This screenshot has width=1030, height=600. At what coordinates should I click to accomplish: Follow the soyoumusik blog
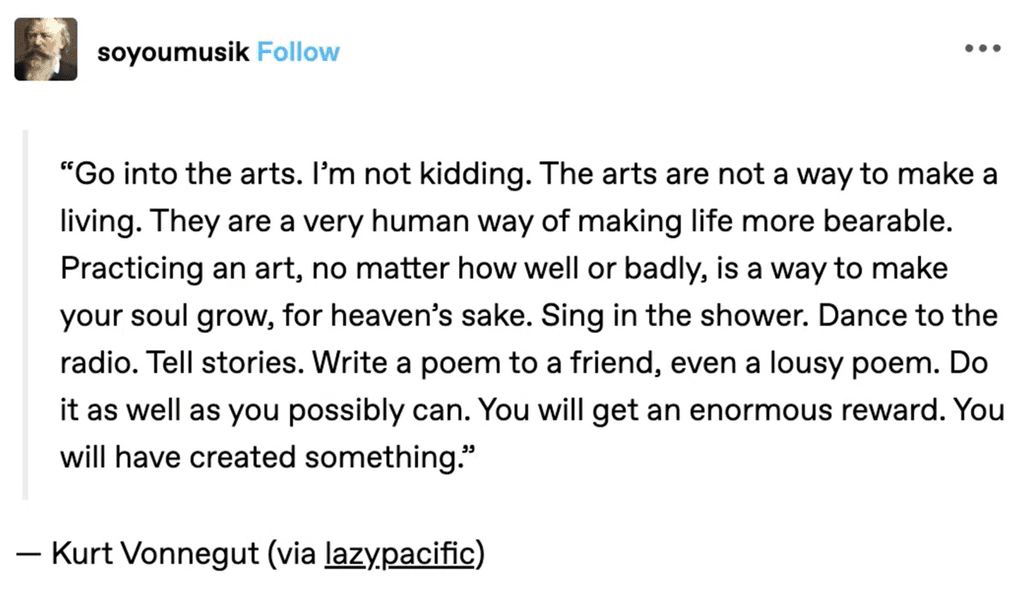(298, 52)
